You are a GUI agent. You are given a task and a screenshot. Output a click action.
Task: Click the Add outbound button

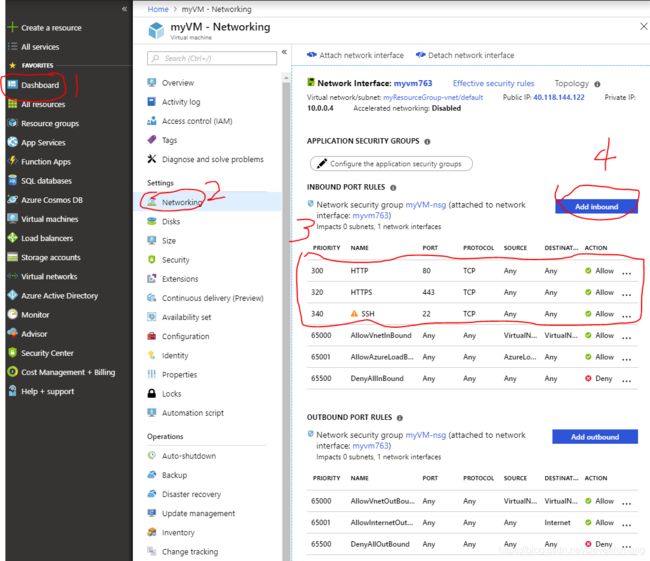pyautogui.click(x=595, y=437)
